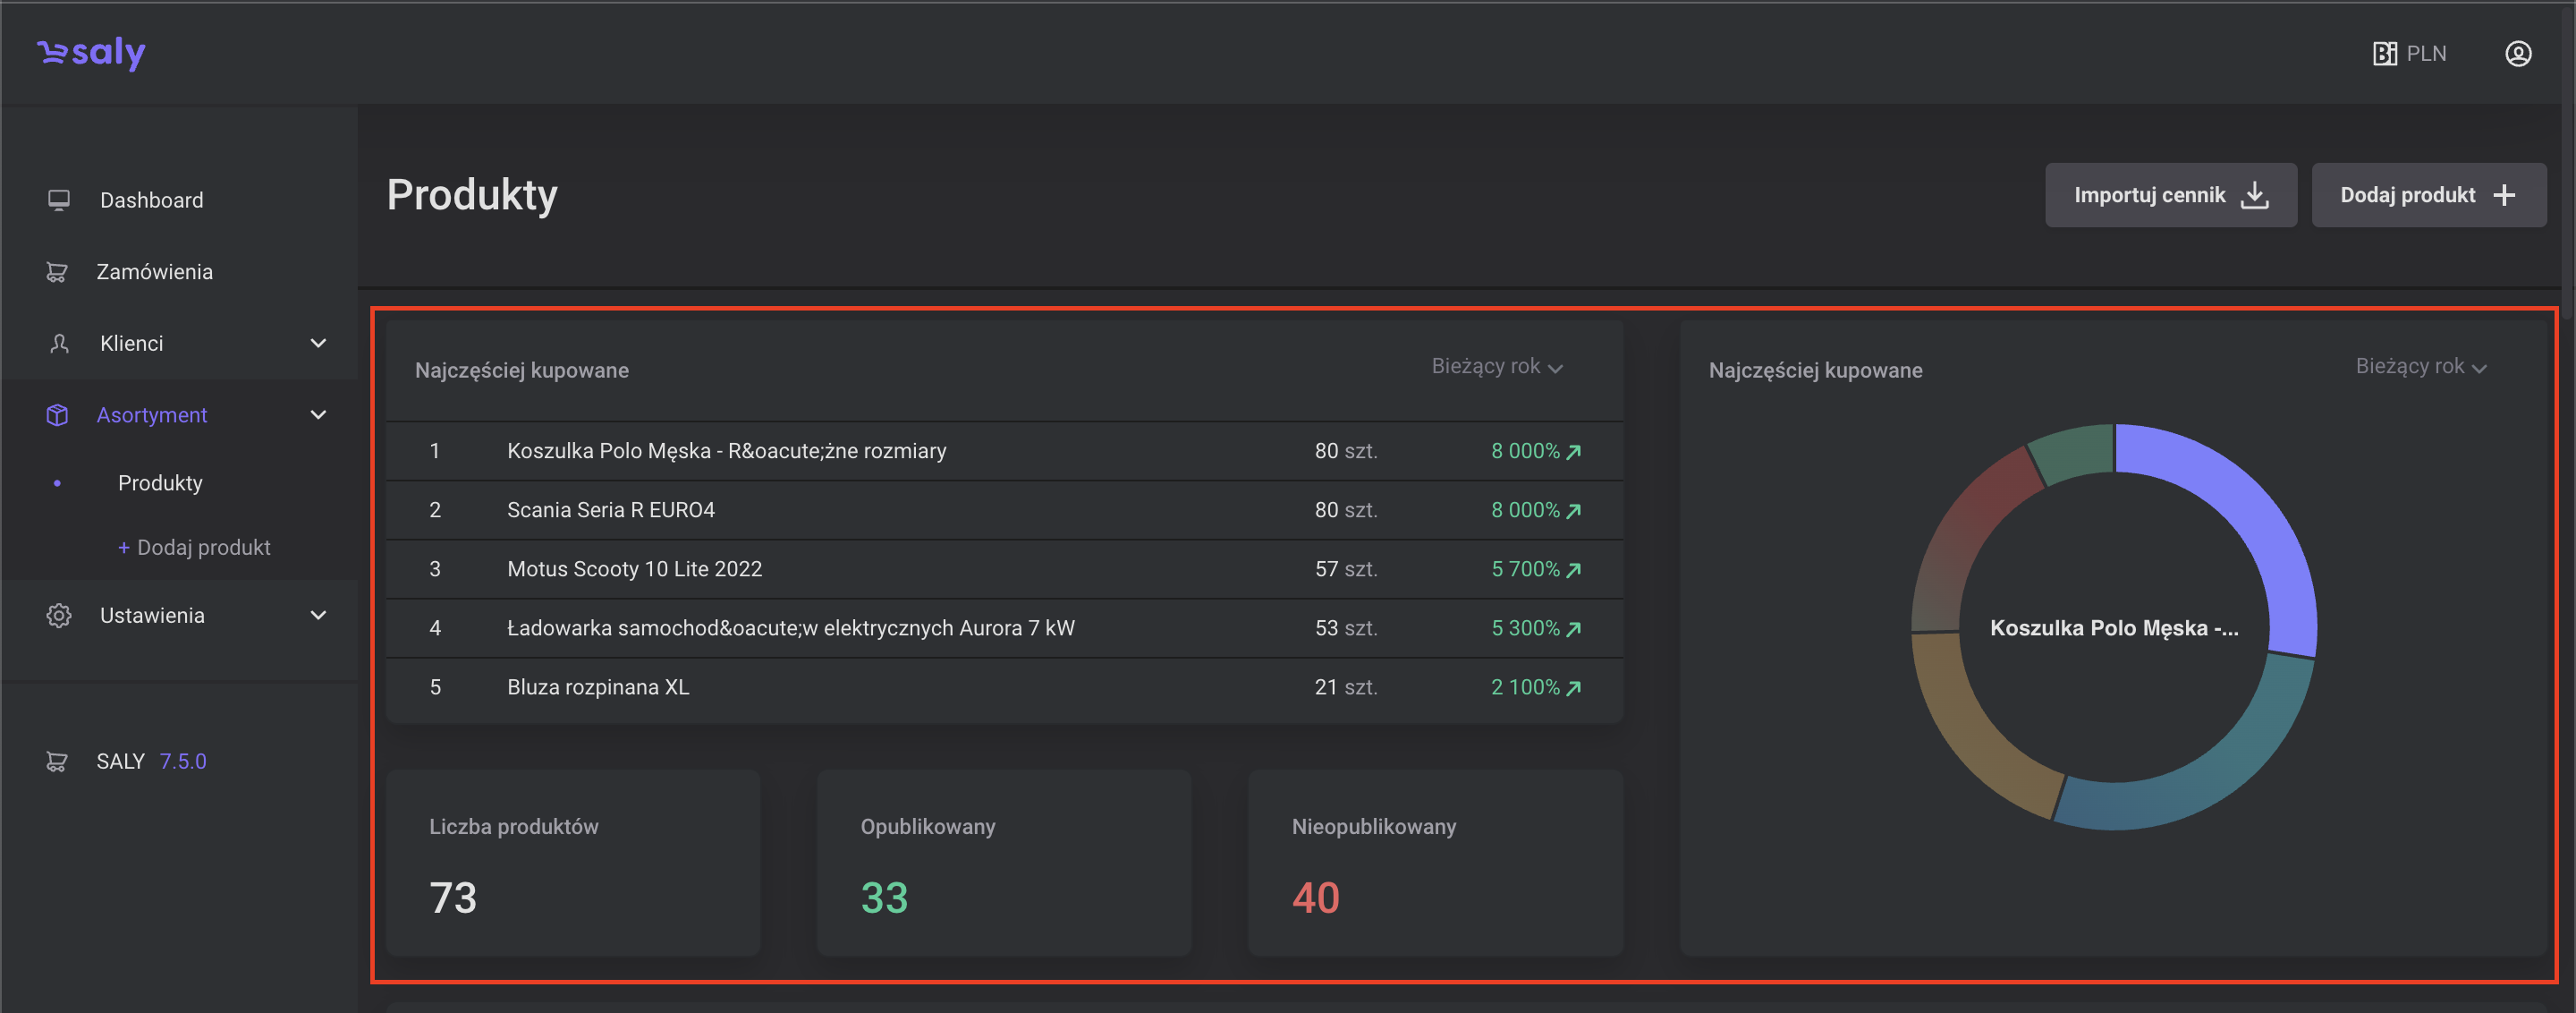2576x1013 pixels.
Task: Select '+ Dodaj produkt' sidebar item
Action: 195,547
